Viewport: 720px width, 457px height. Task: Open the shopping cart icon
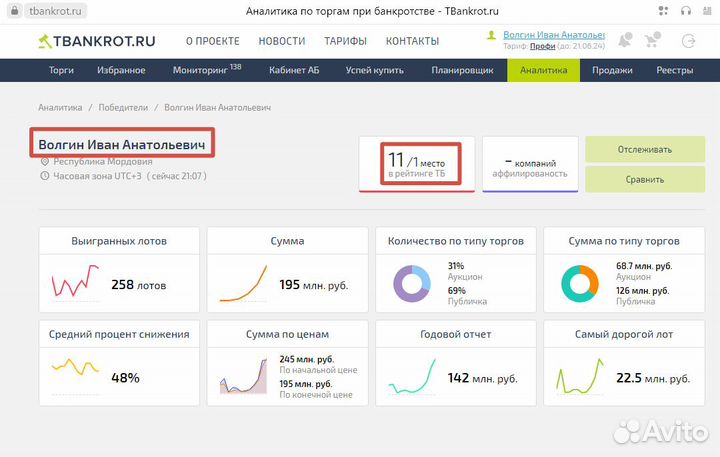[655, 42]
